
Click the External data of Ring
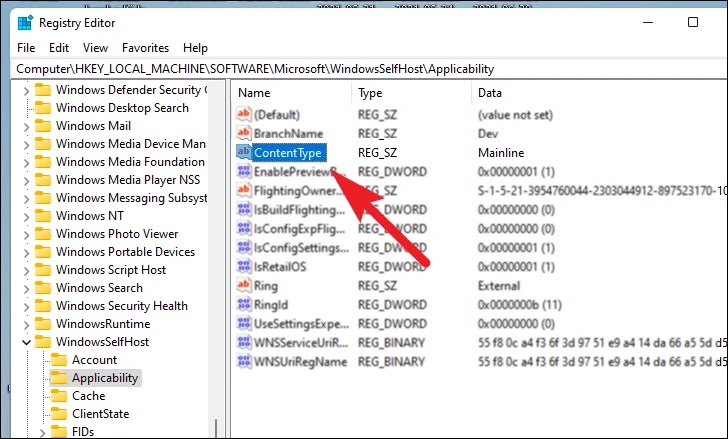[x=499, y=286]
